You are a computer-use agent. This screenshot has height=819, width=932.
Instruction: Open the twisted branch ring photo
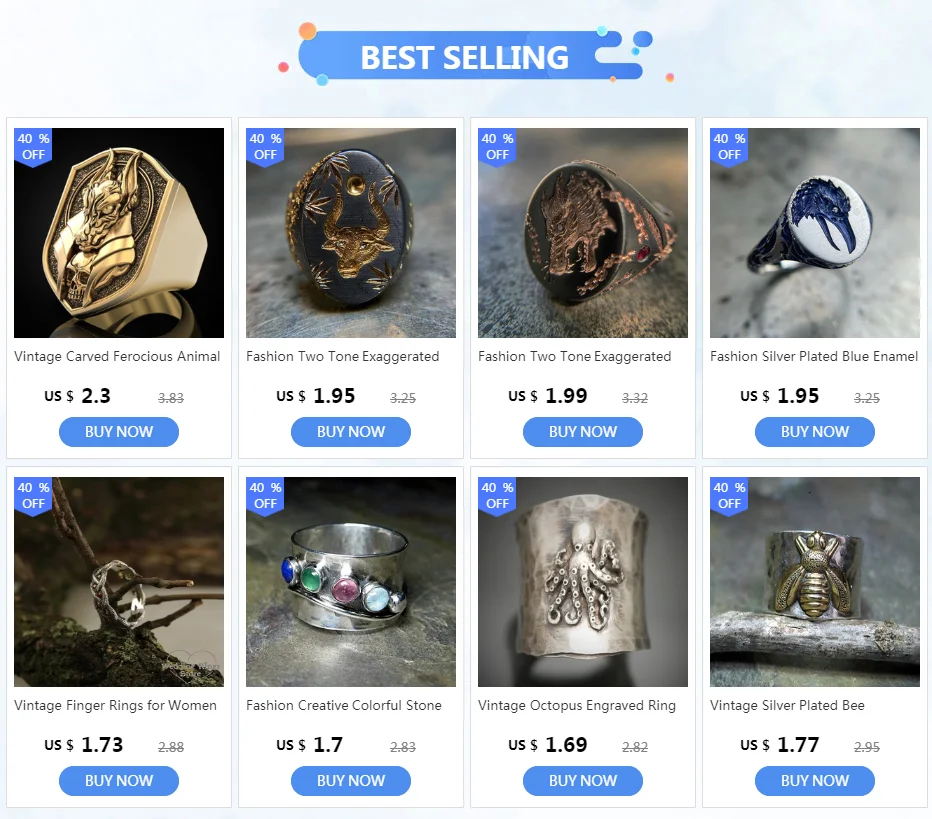pos(119,582)
